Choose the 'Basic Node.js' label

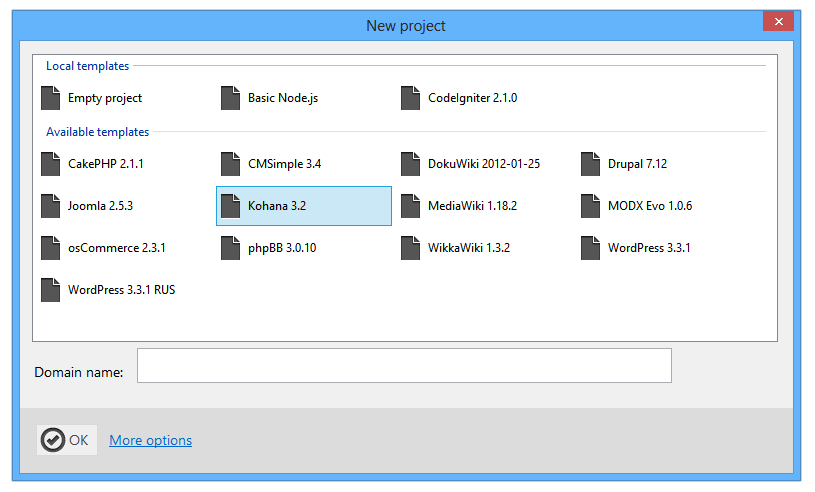coord(283,98)
